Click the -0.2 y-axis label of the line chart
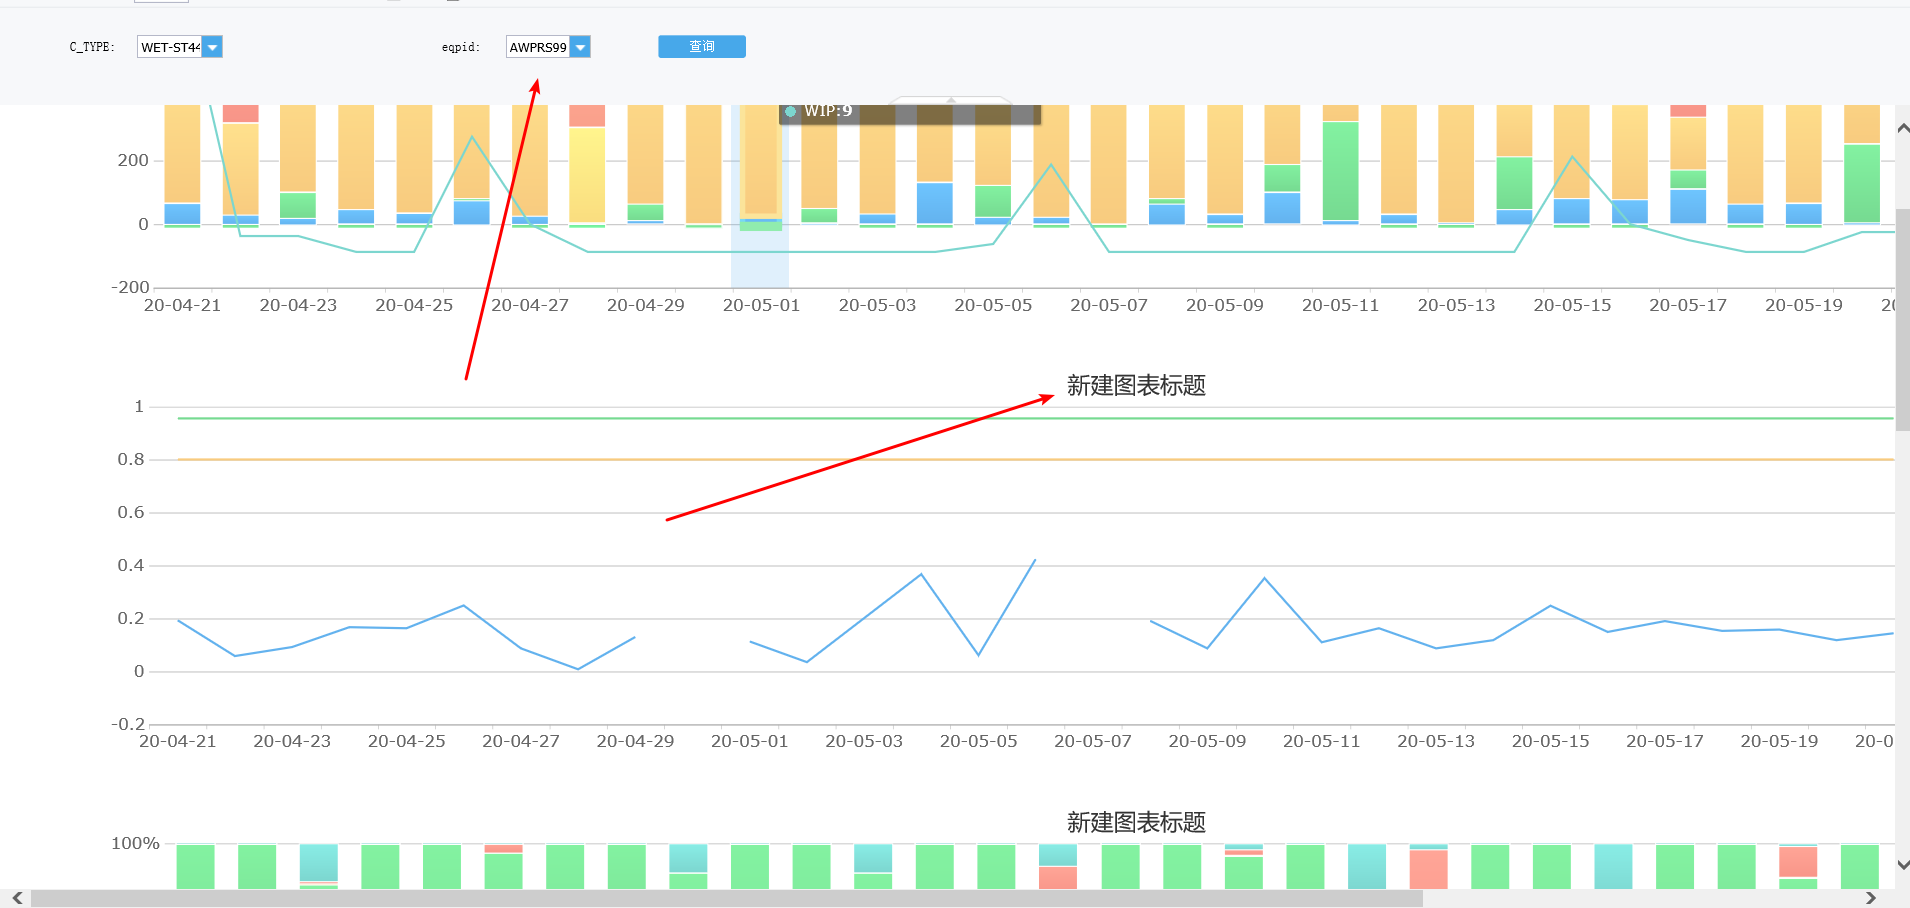The width and height of the screenshot is (1910, 908). click(x=128, y=725)
